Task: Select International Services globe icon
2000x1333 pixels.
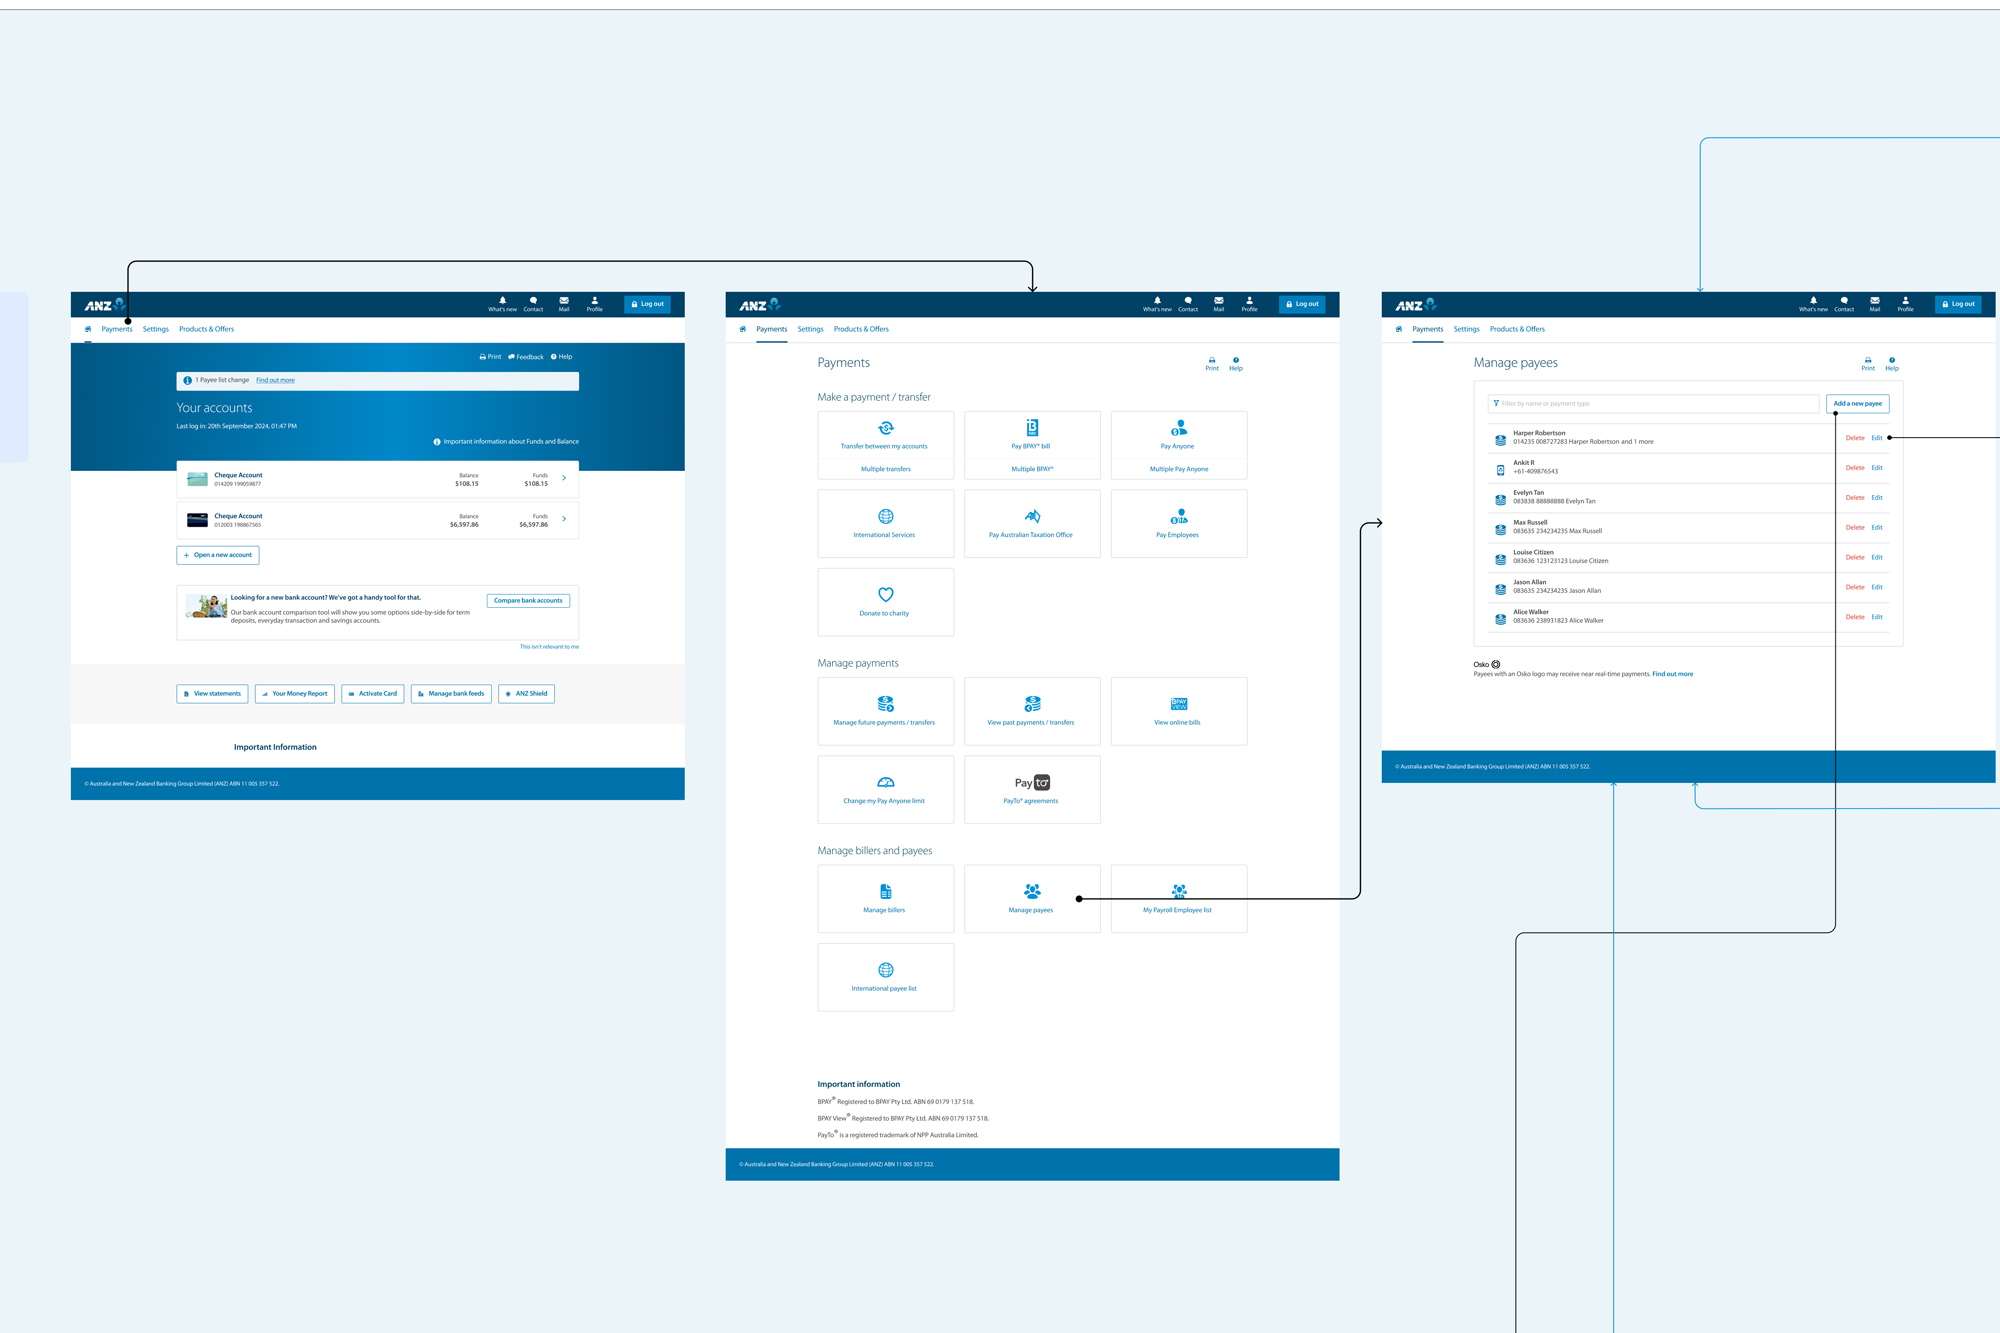Action: [x=885, y=518]
